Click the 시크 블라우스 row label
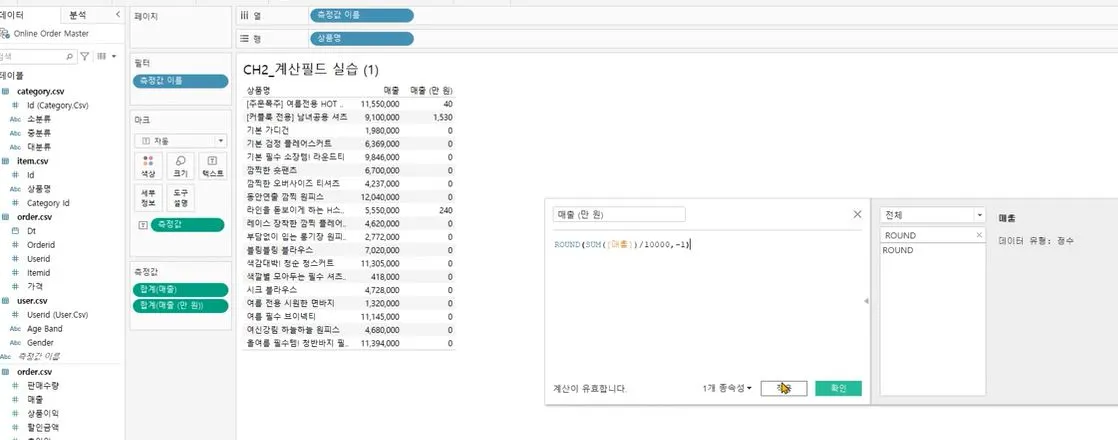The image size is (1118, 440). point(272,290)
